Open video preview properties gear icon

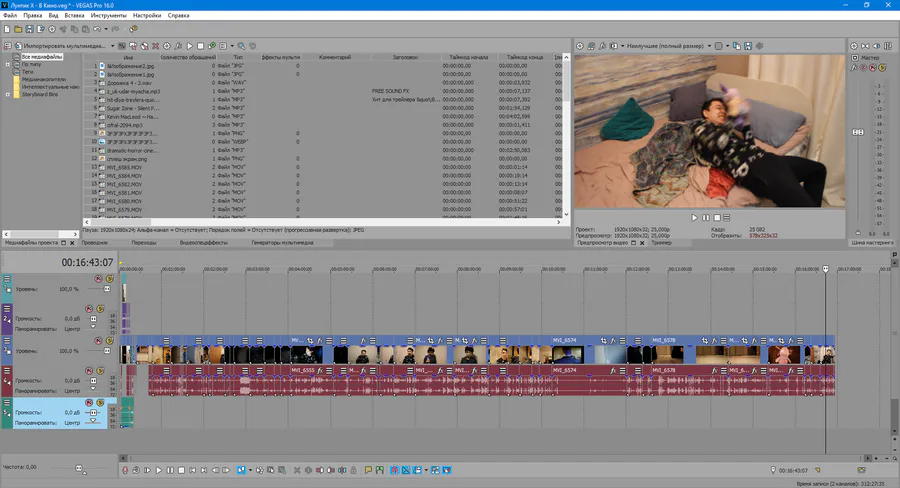[x=580, y=46]
